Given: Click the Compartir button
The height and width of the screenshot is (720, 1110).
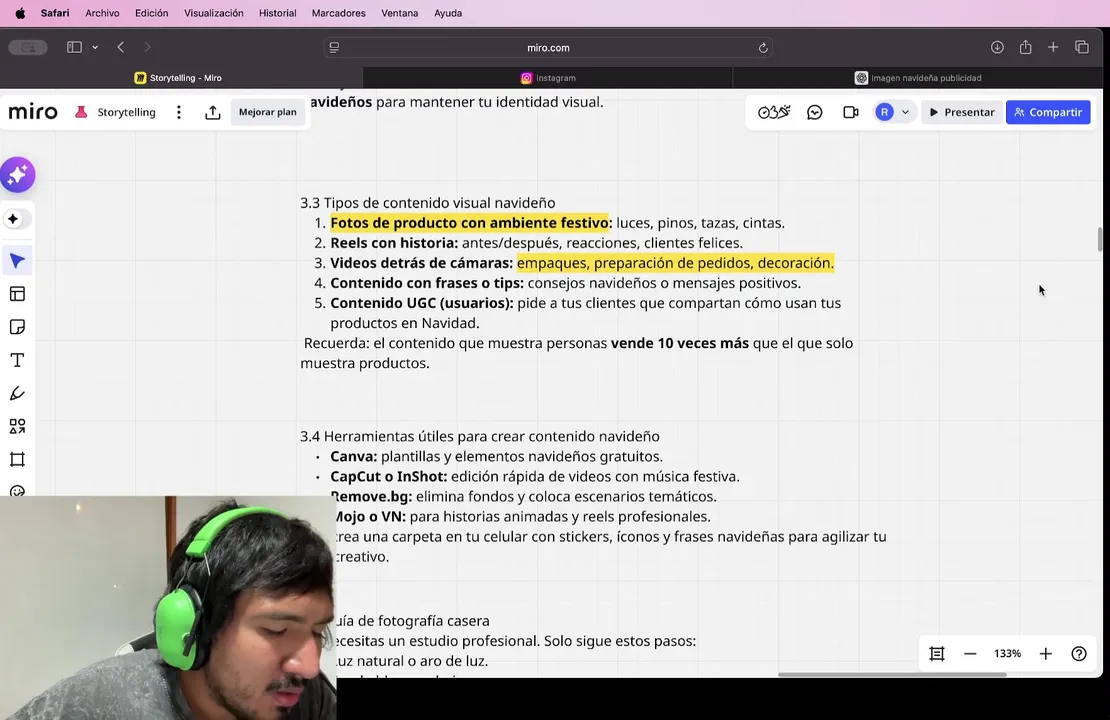Looking at the screenshot, I should click(x=1048, y=112).
